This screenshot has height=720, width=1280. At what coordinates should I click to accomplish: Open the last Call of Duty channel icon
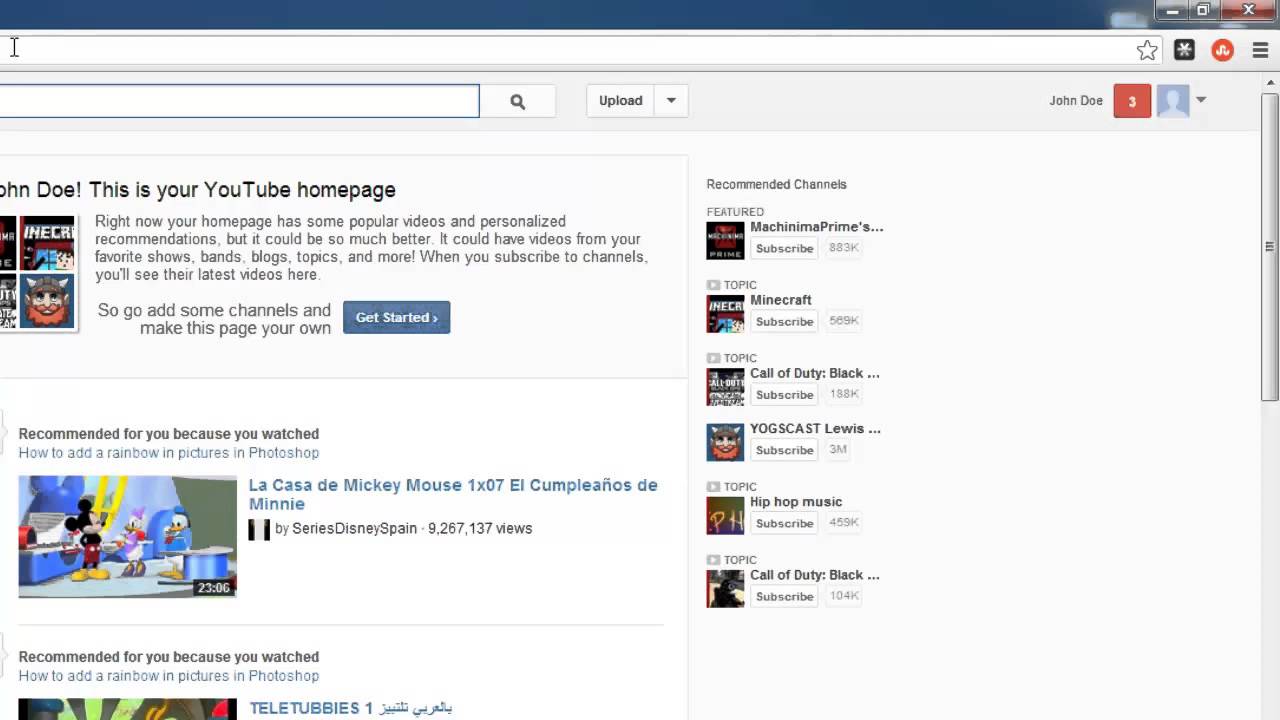point(725,589)
